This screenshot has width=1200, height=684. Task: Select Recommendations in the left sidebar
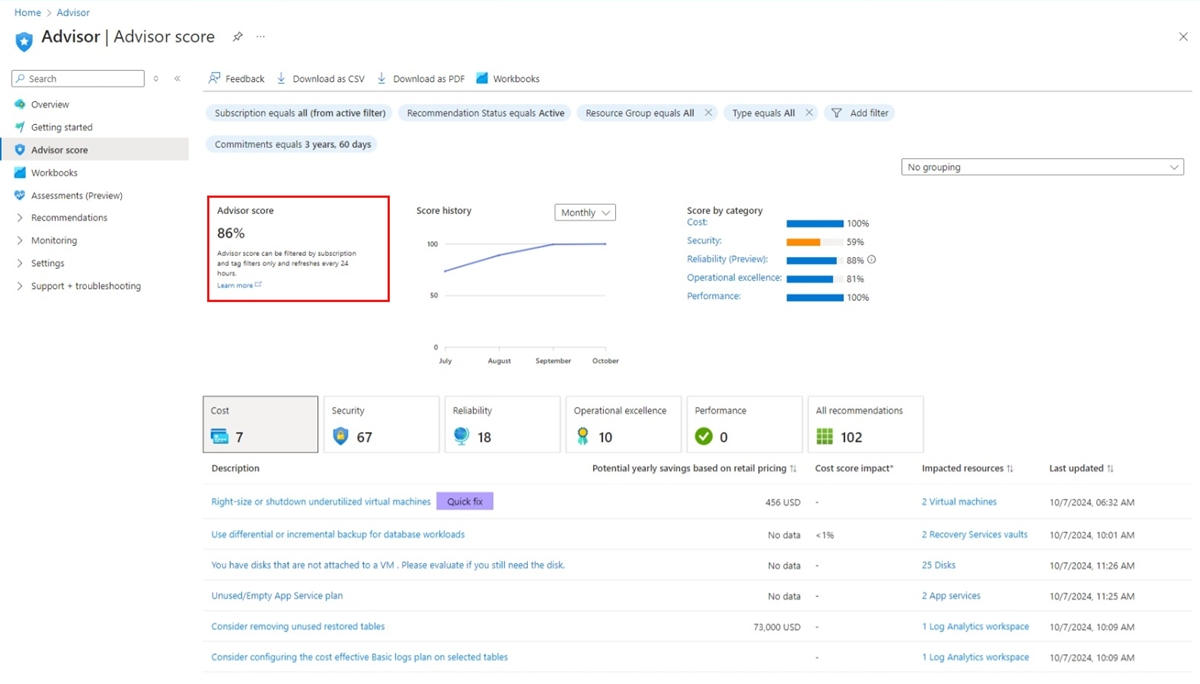click(68, 217)
